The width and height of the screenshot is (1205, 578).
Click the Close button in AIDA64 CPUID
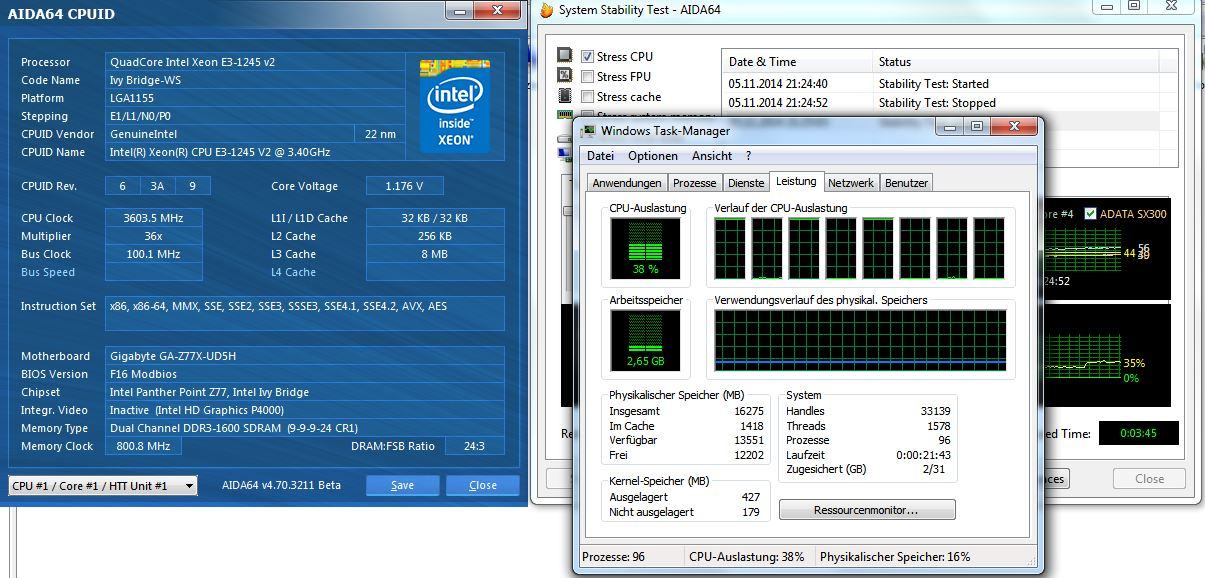click(483, 485)
